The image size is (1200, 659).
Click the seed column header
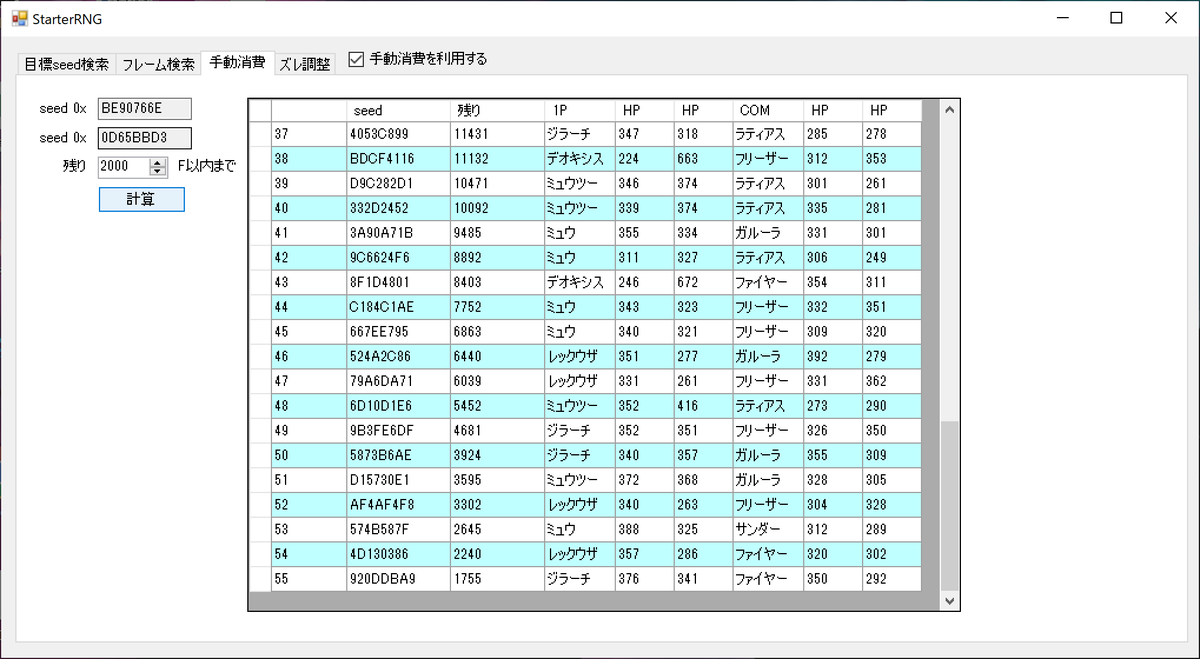point(398,110)
